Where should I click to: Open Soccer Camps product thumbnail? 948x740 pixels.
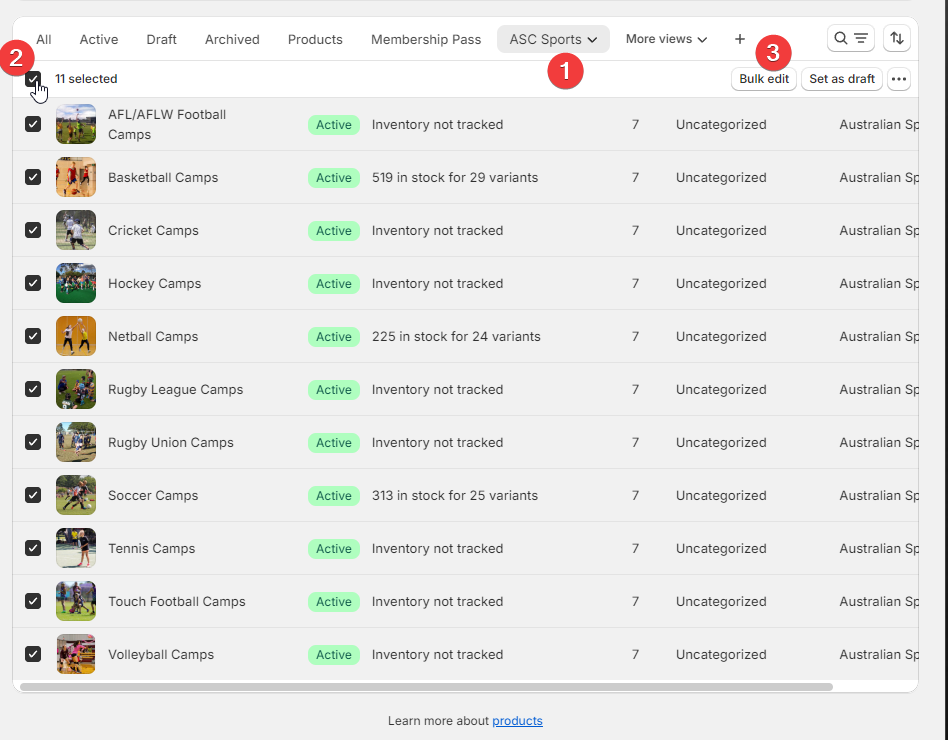[76, 495]
